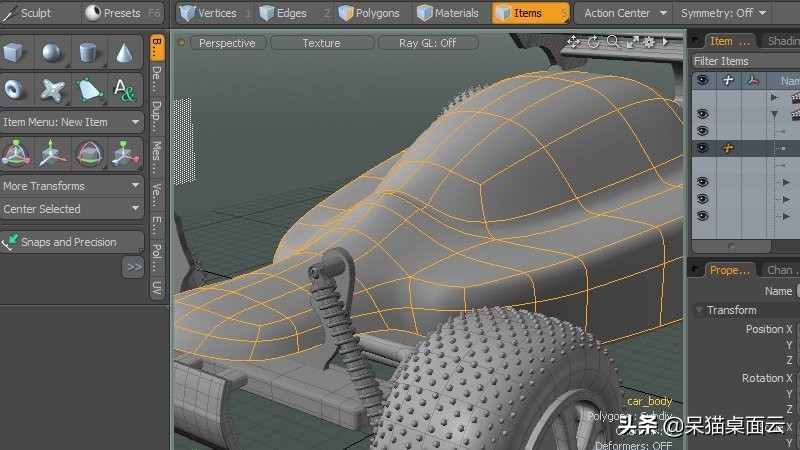Toggle visibility eye of the selected item
The image size is (800, 450).
tap(702, 148)
